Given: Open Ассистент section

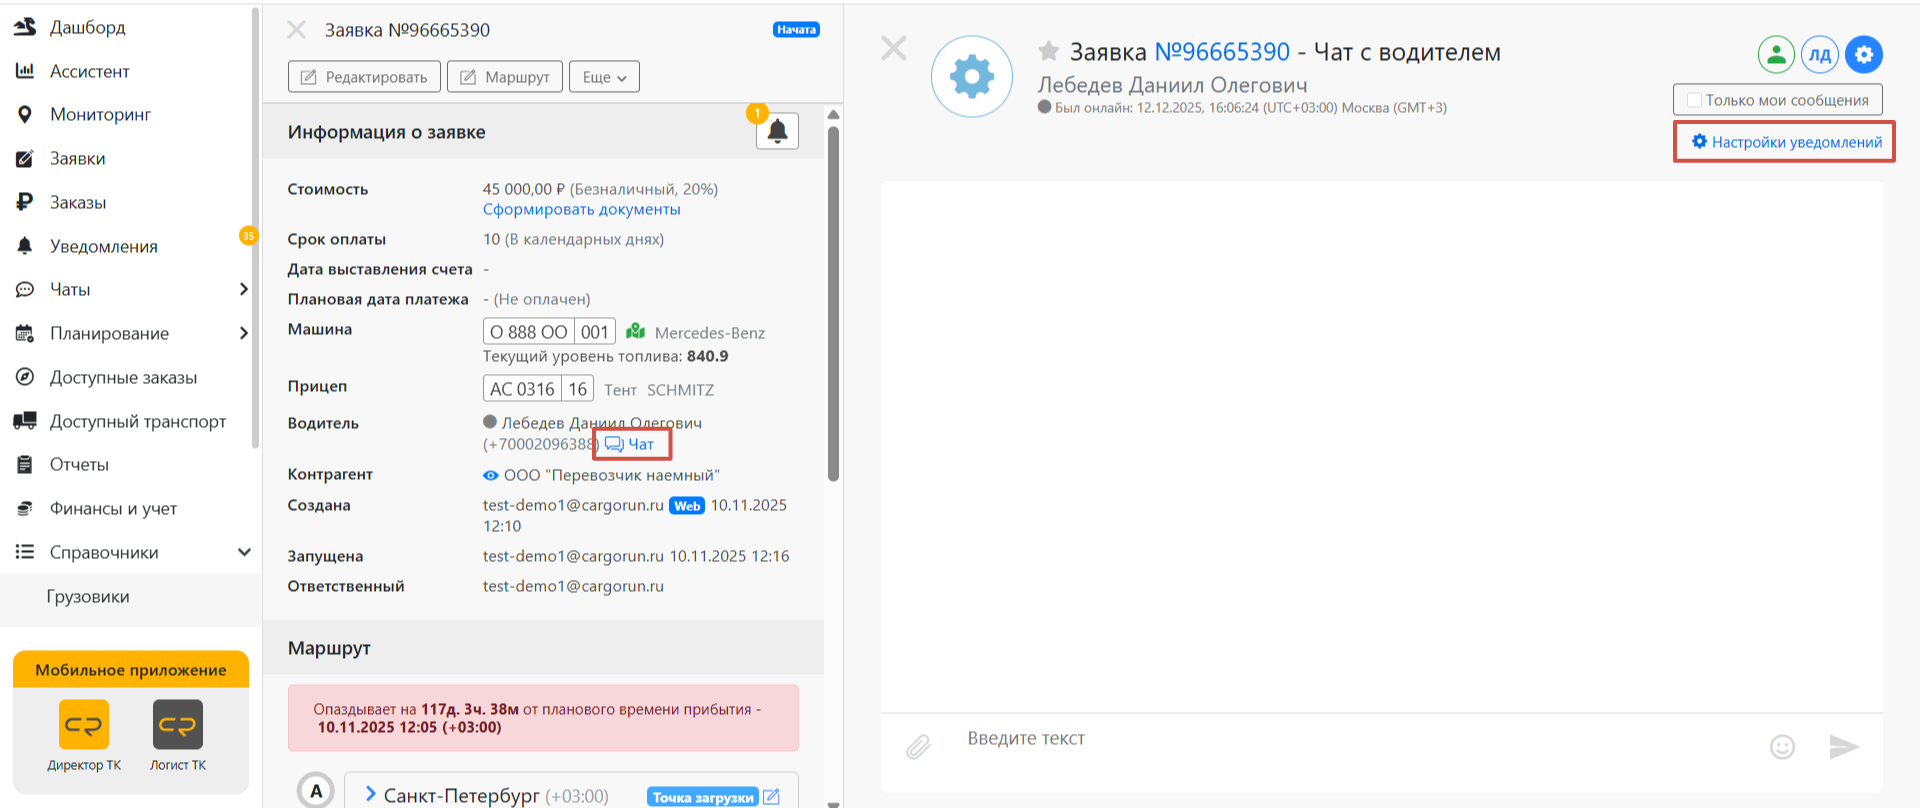Looking at the screenshot, I should click(90, 71).
